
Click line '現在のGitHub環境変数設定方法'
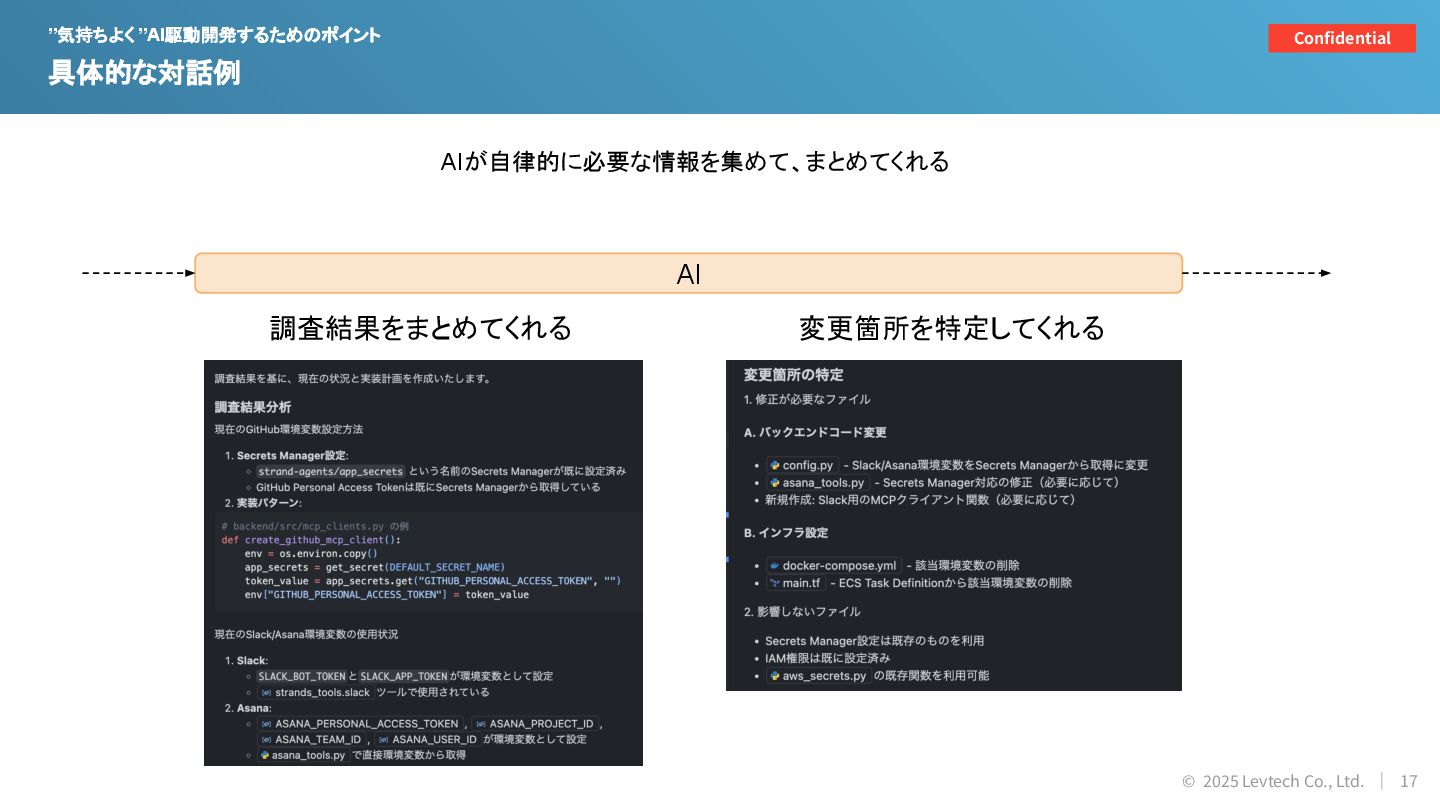tap(289, 429)
